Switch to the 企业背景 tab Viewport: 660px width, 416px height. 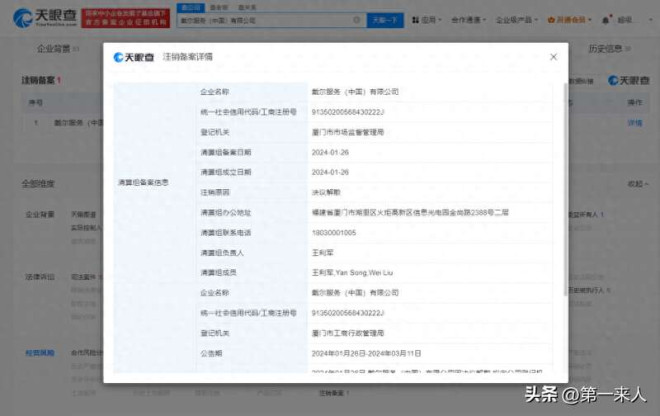tap(54, 48)
